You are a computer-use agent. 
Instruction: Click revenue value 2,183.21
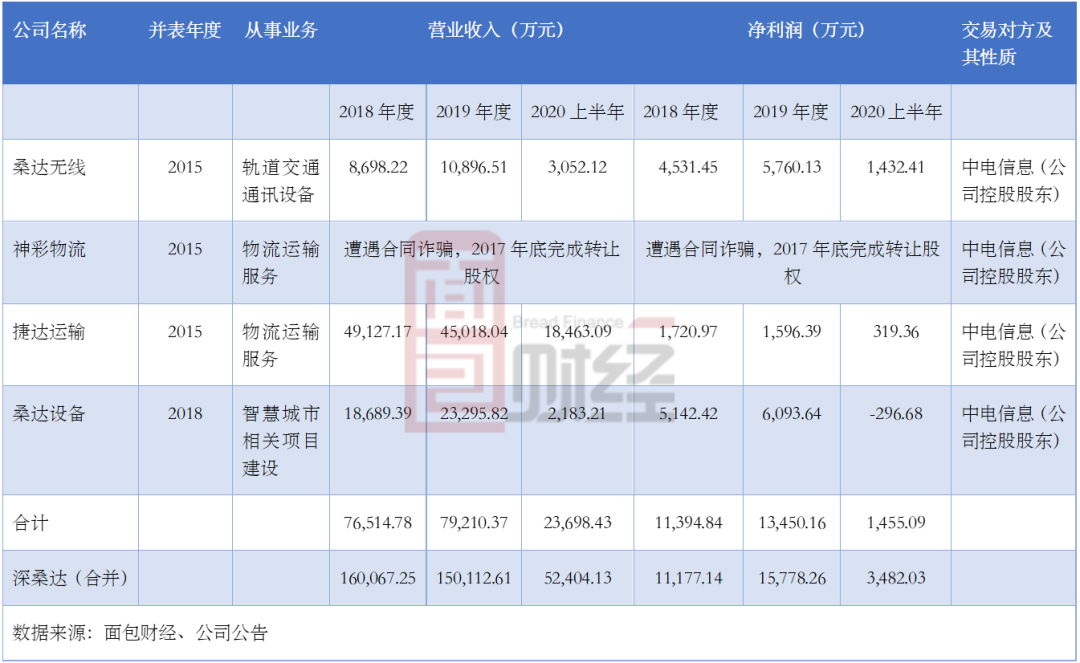577,414
